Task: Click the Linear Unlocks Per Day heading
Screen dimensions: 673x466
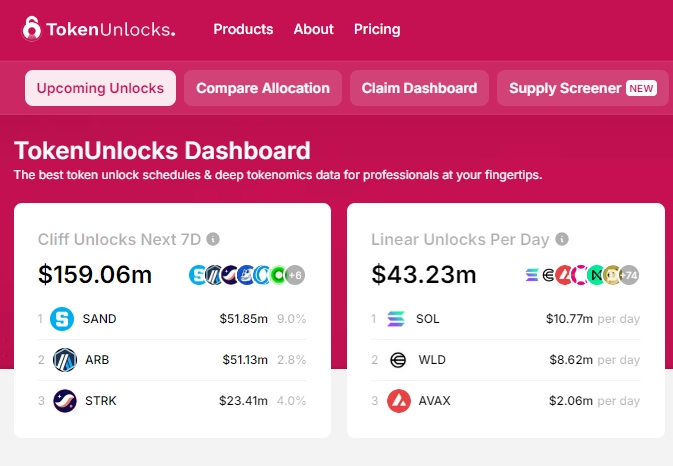Action: click(x=460, y=239)
